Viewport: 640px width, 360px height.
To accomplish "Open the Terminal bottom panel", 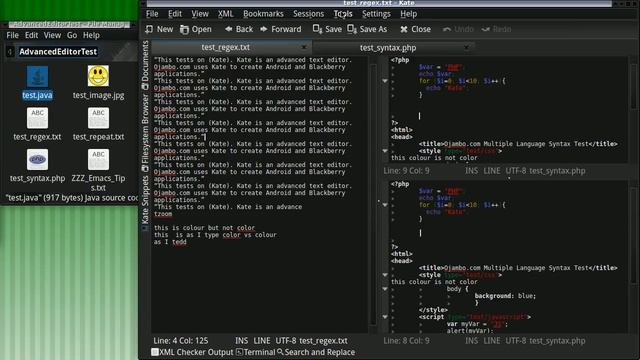I will click(x=256, y=352).
